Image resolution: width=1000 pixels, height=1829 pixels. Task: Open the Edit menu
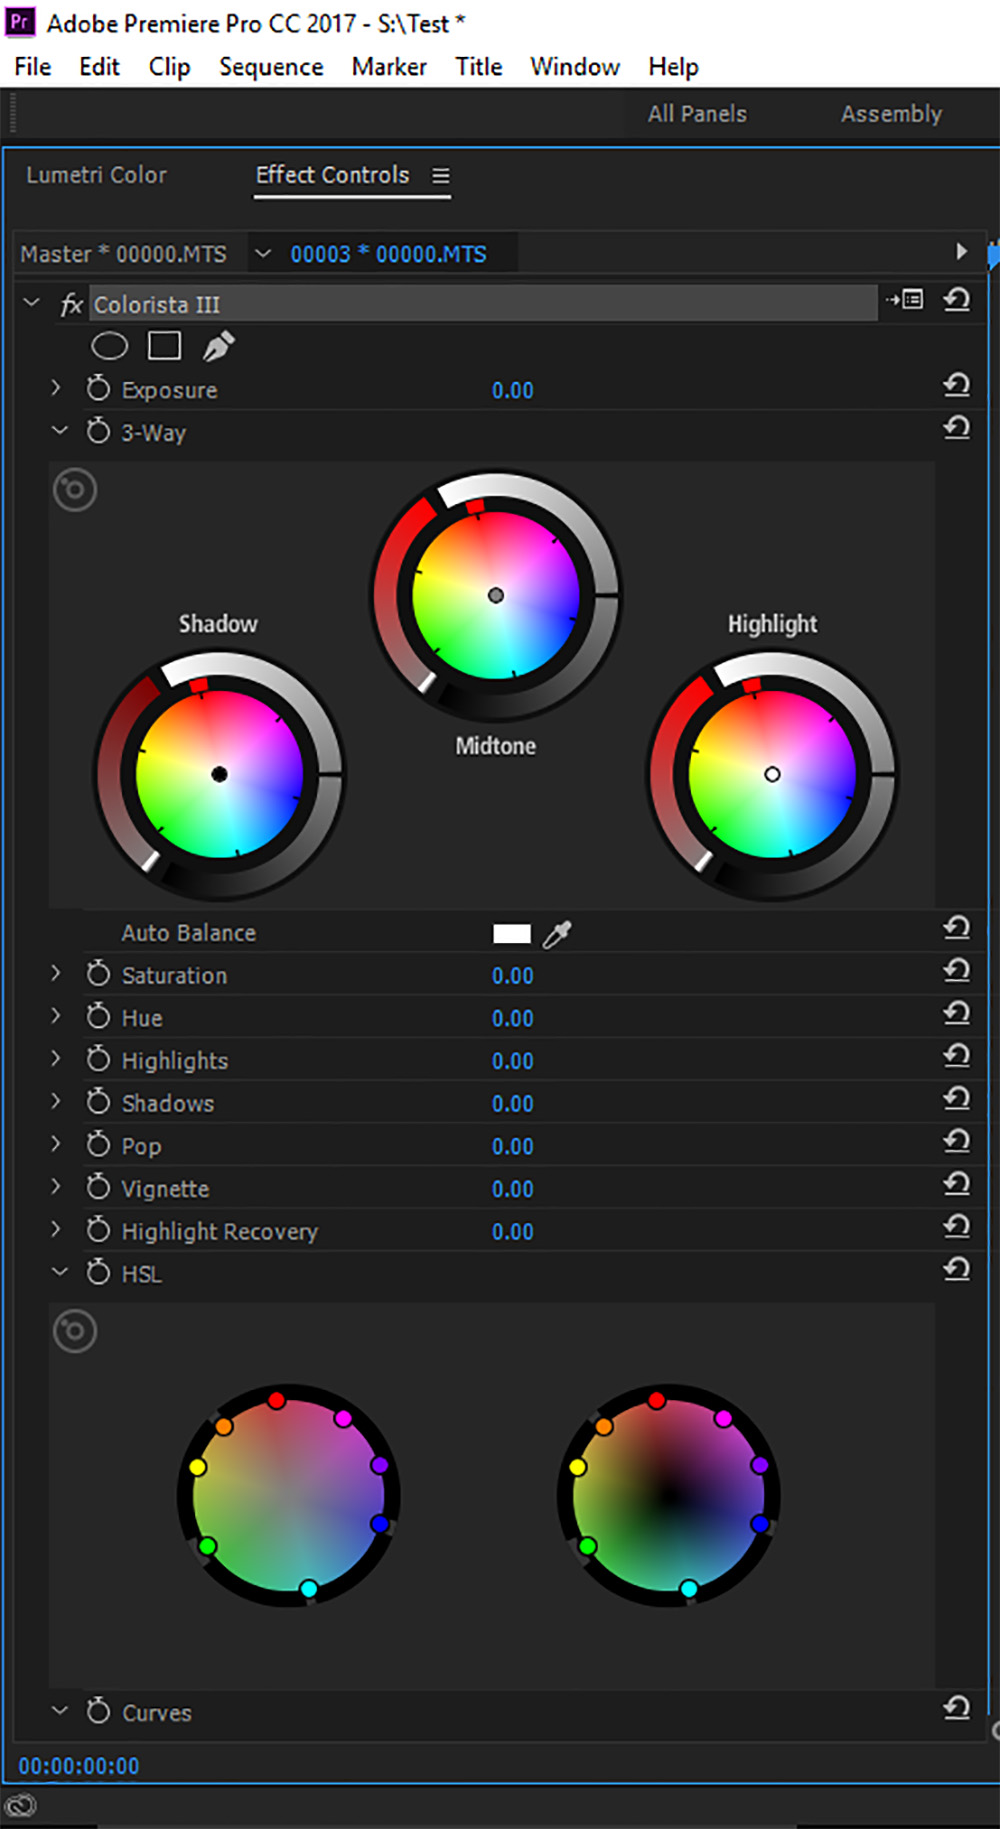pyautogui.click(x=99, y=67)
